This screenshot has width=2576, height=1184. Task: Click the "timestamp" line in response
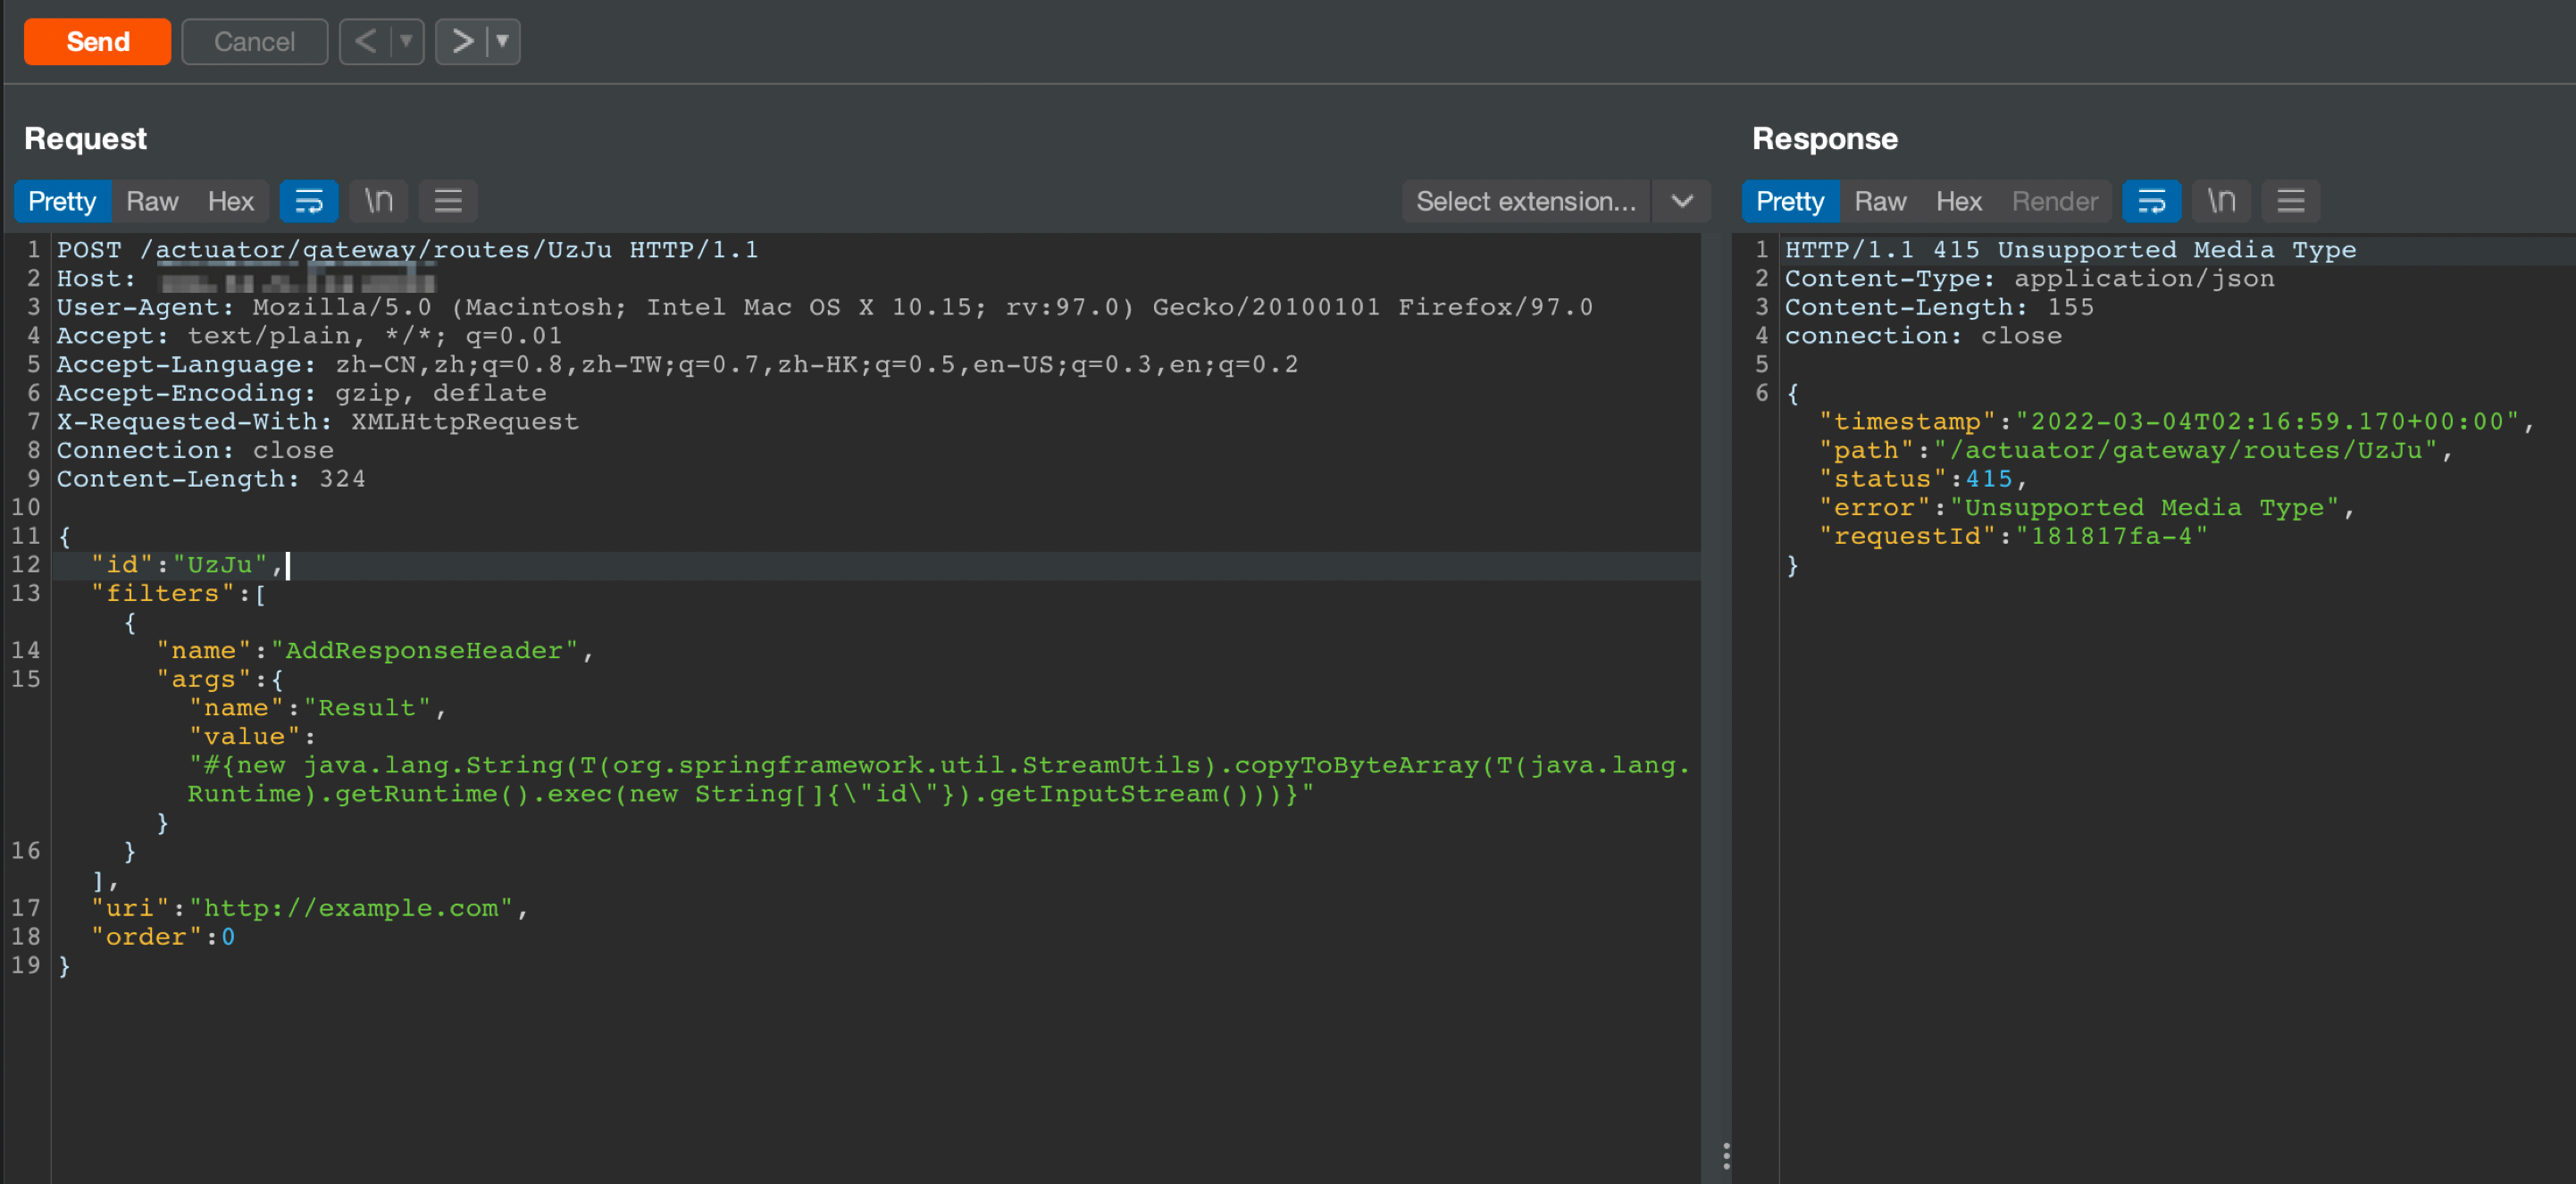[x=2176, y=421]
